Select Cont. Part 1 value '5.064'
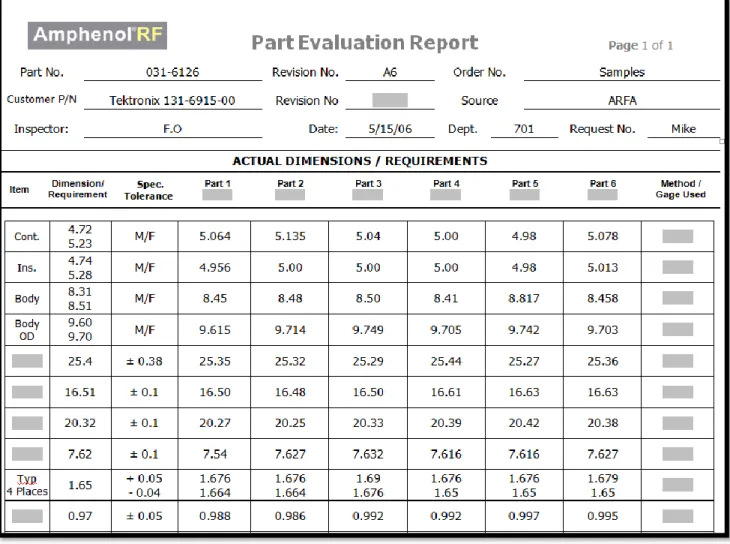 (215, 236)
